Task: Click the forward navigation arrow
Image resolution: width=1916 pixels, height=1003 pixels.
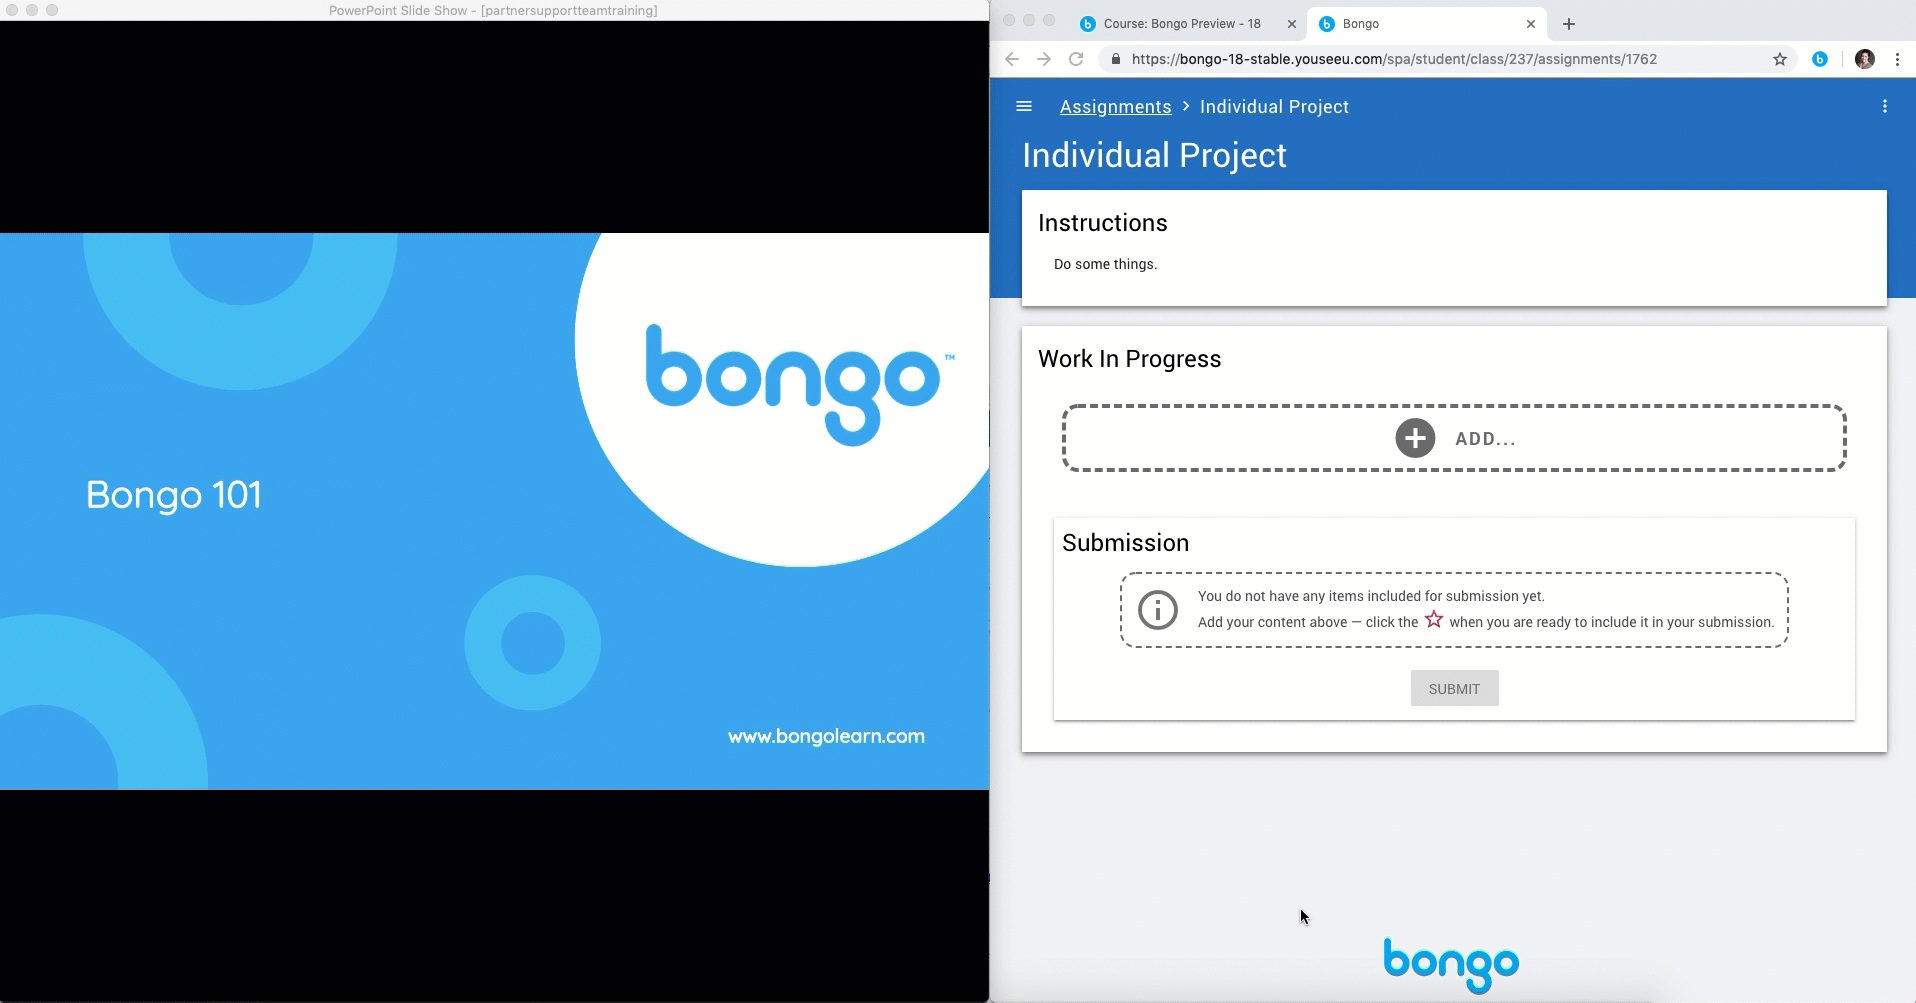Action: [x=1044, y=59]
